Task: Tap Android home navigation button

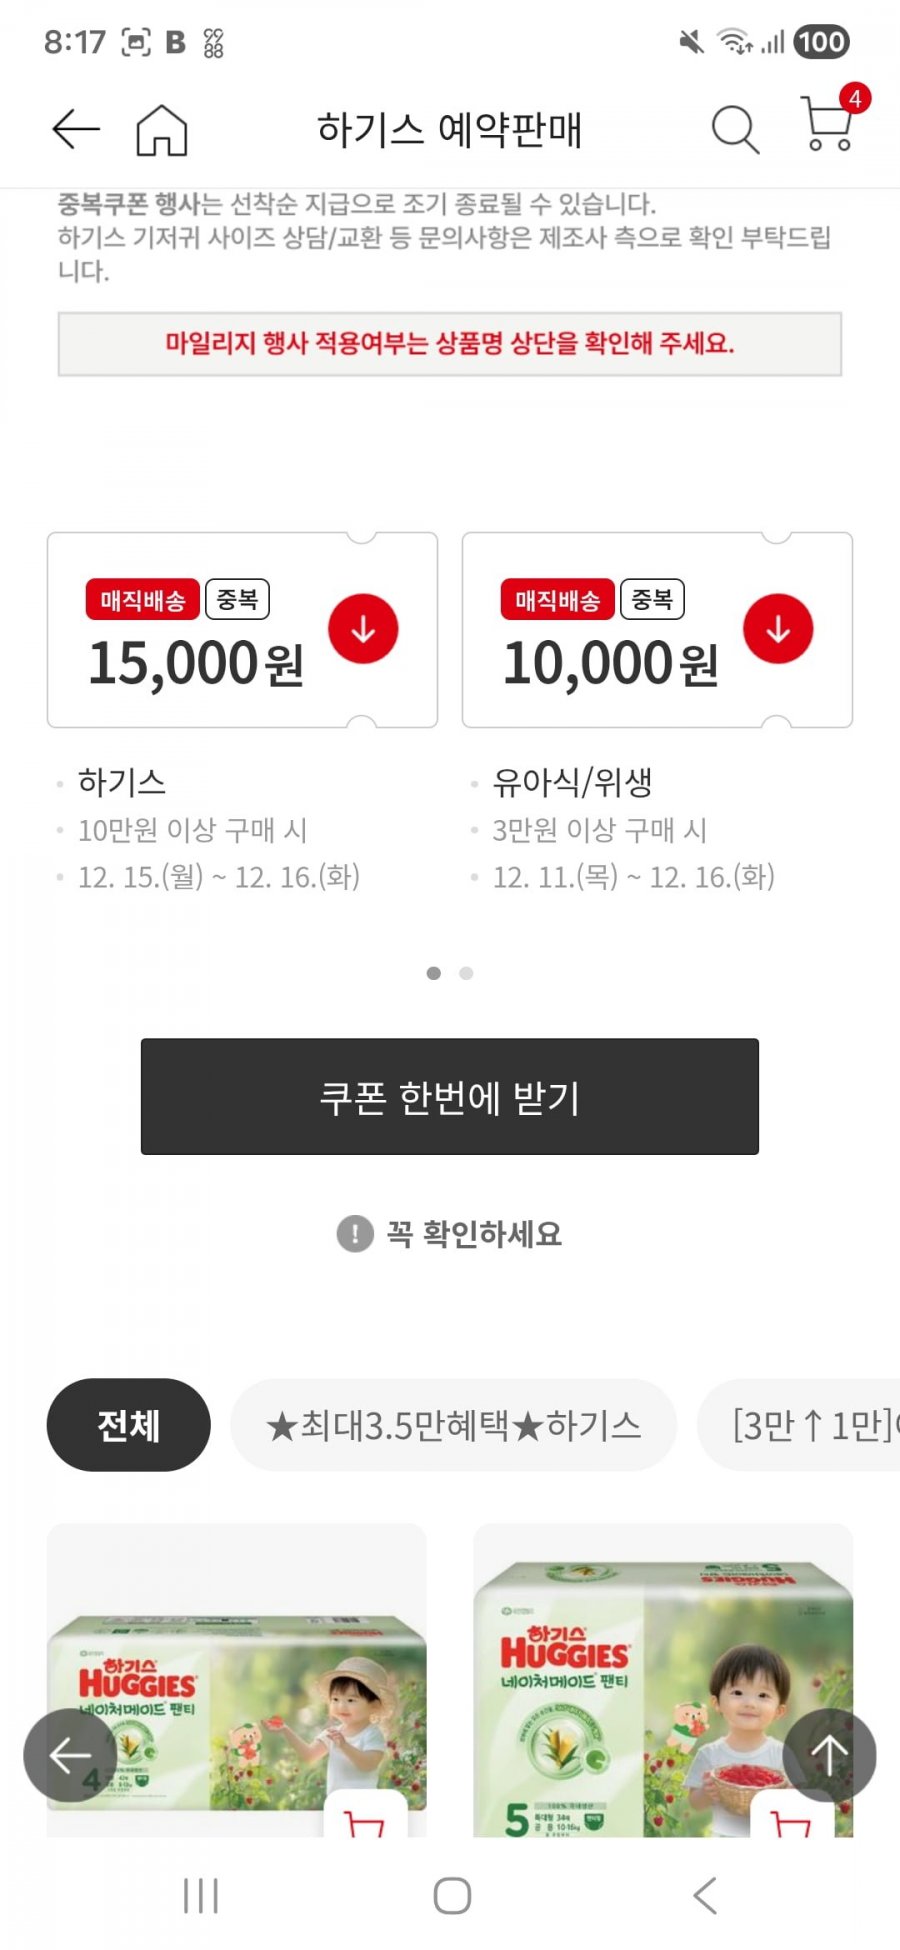Action: click(x=452, y=1895)
